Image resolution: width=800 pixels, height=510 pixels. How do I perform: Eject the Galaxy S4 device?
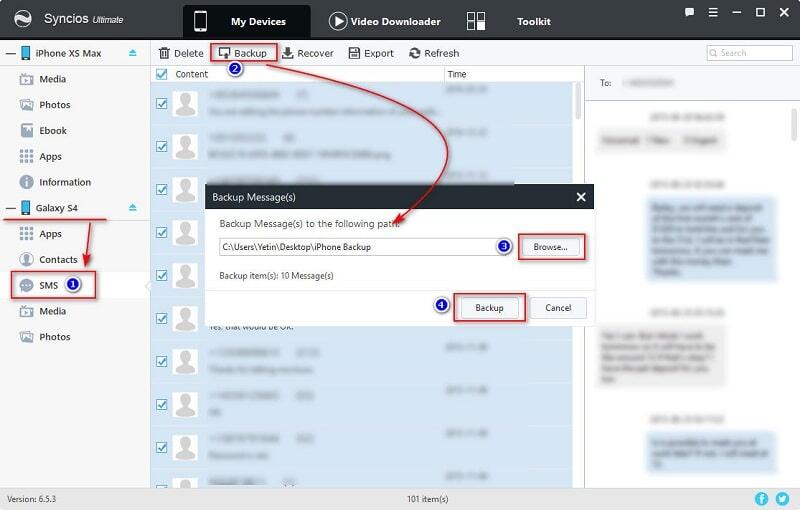tap(133, 208)
